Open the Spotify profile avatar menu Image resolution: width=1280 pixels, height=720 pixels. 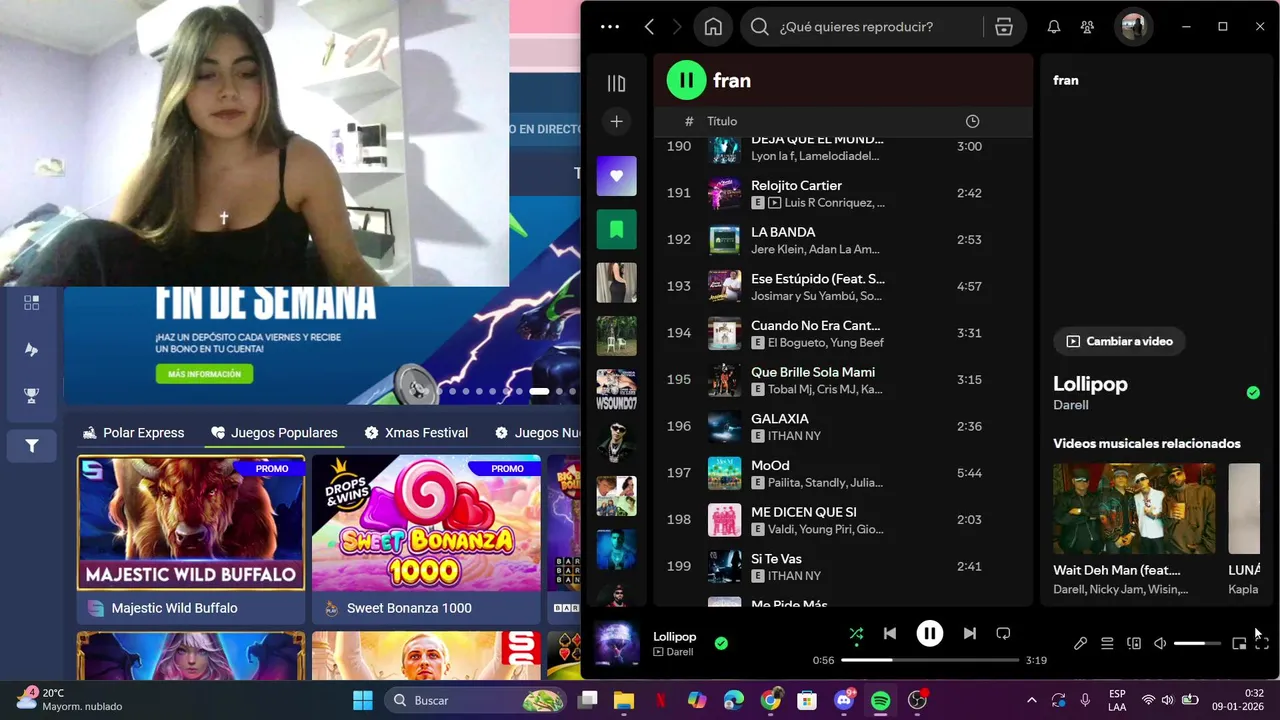[1133, 27]
